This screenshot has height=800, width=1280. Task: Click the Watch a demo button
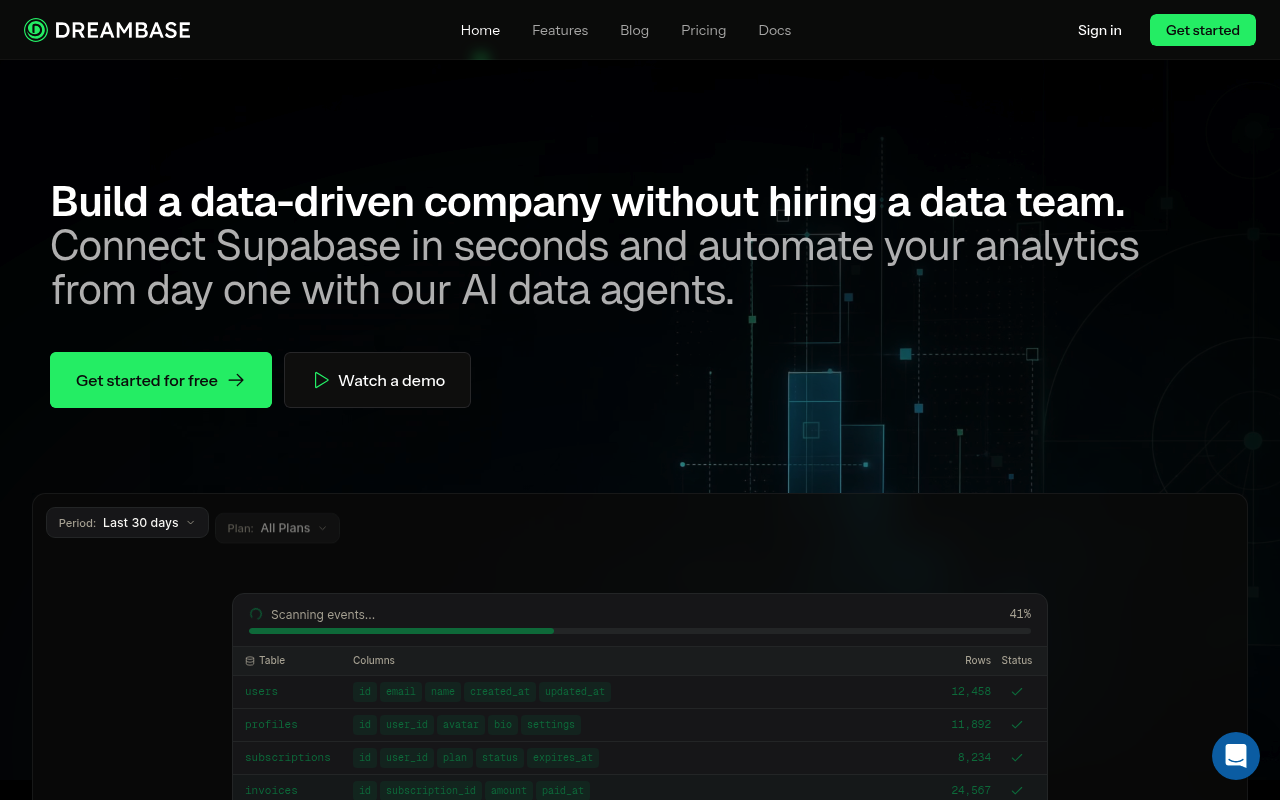pyautogui.click(x=377, y=380)
